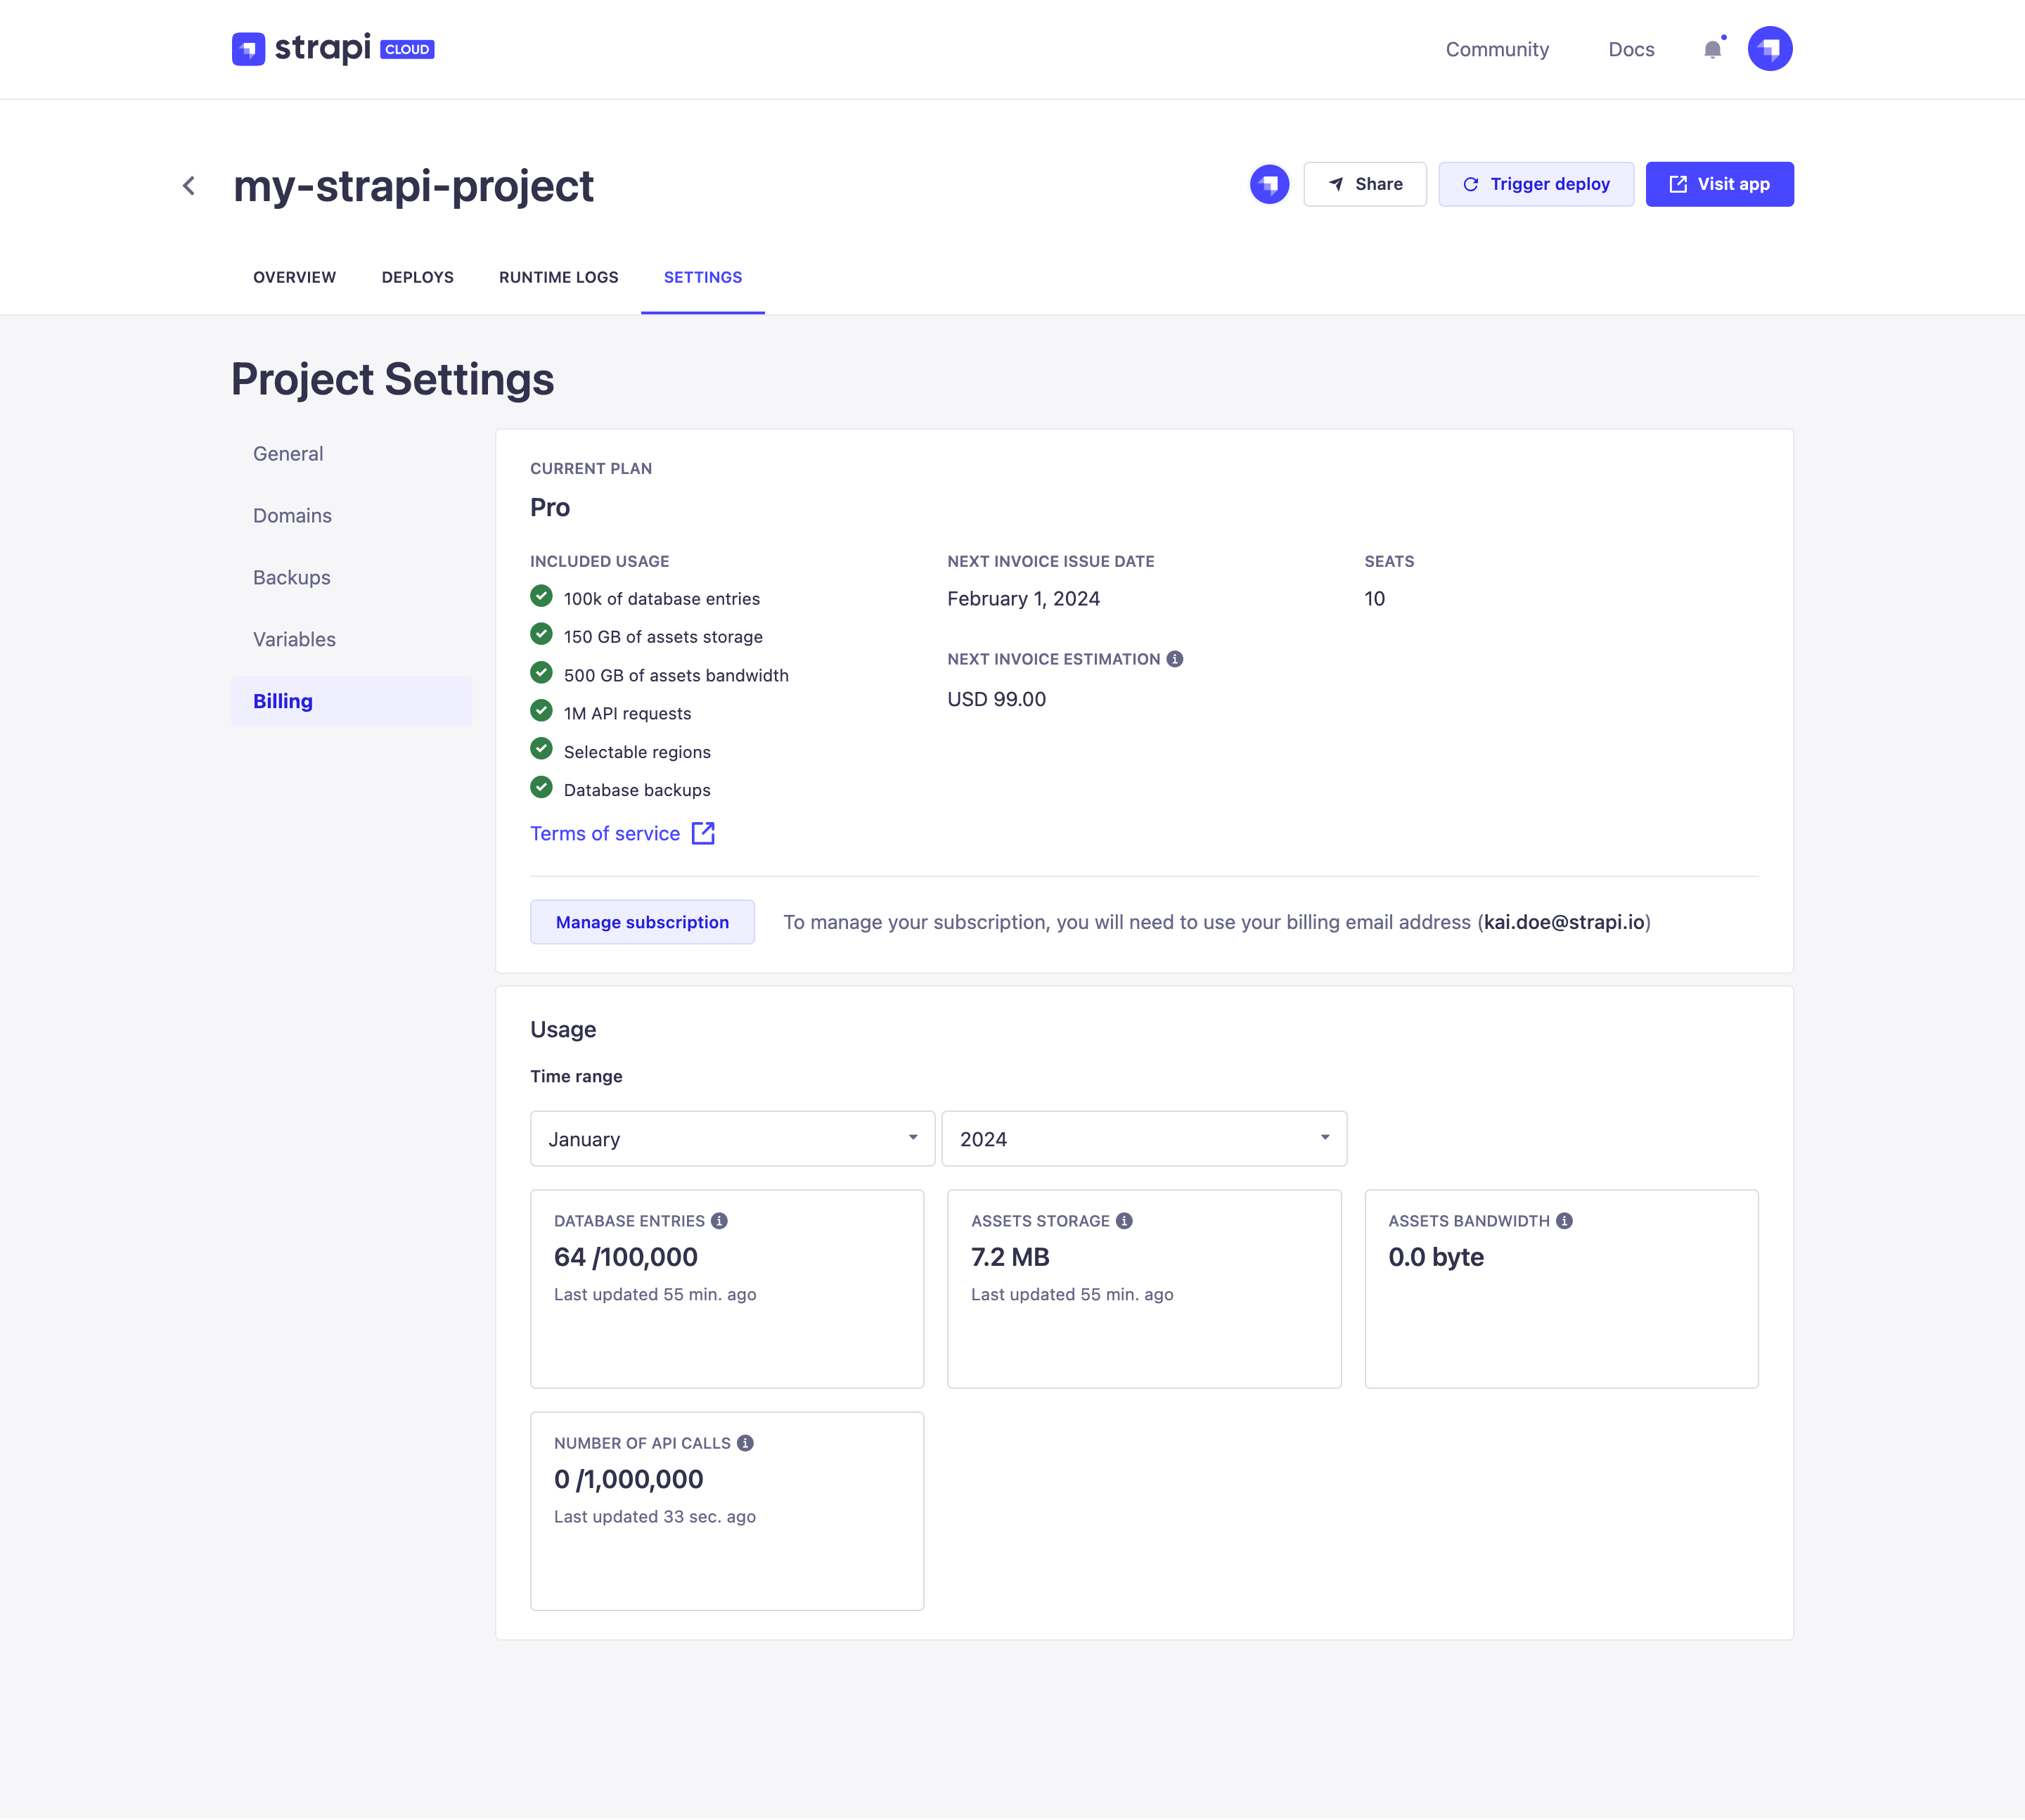Navigate back using the chevron arrow
The width and height of the screenshot is (2025, 1820).
(189, 186)
